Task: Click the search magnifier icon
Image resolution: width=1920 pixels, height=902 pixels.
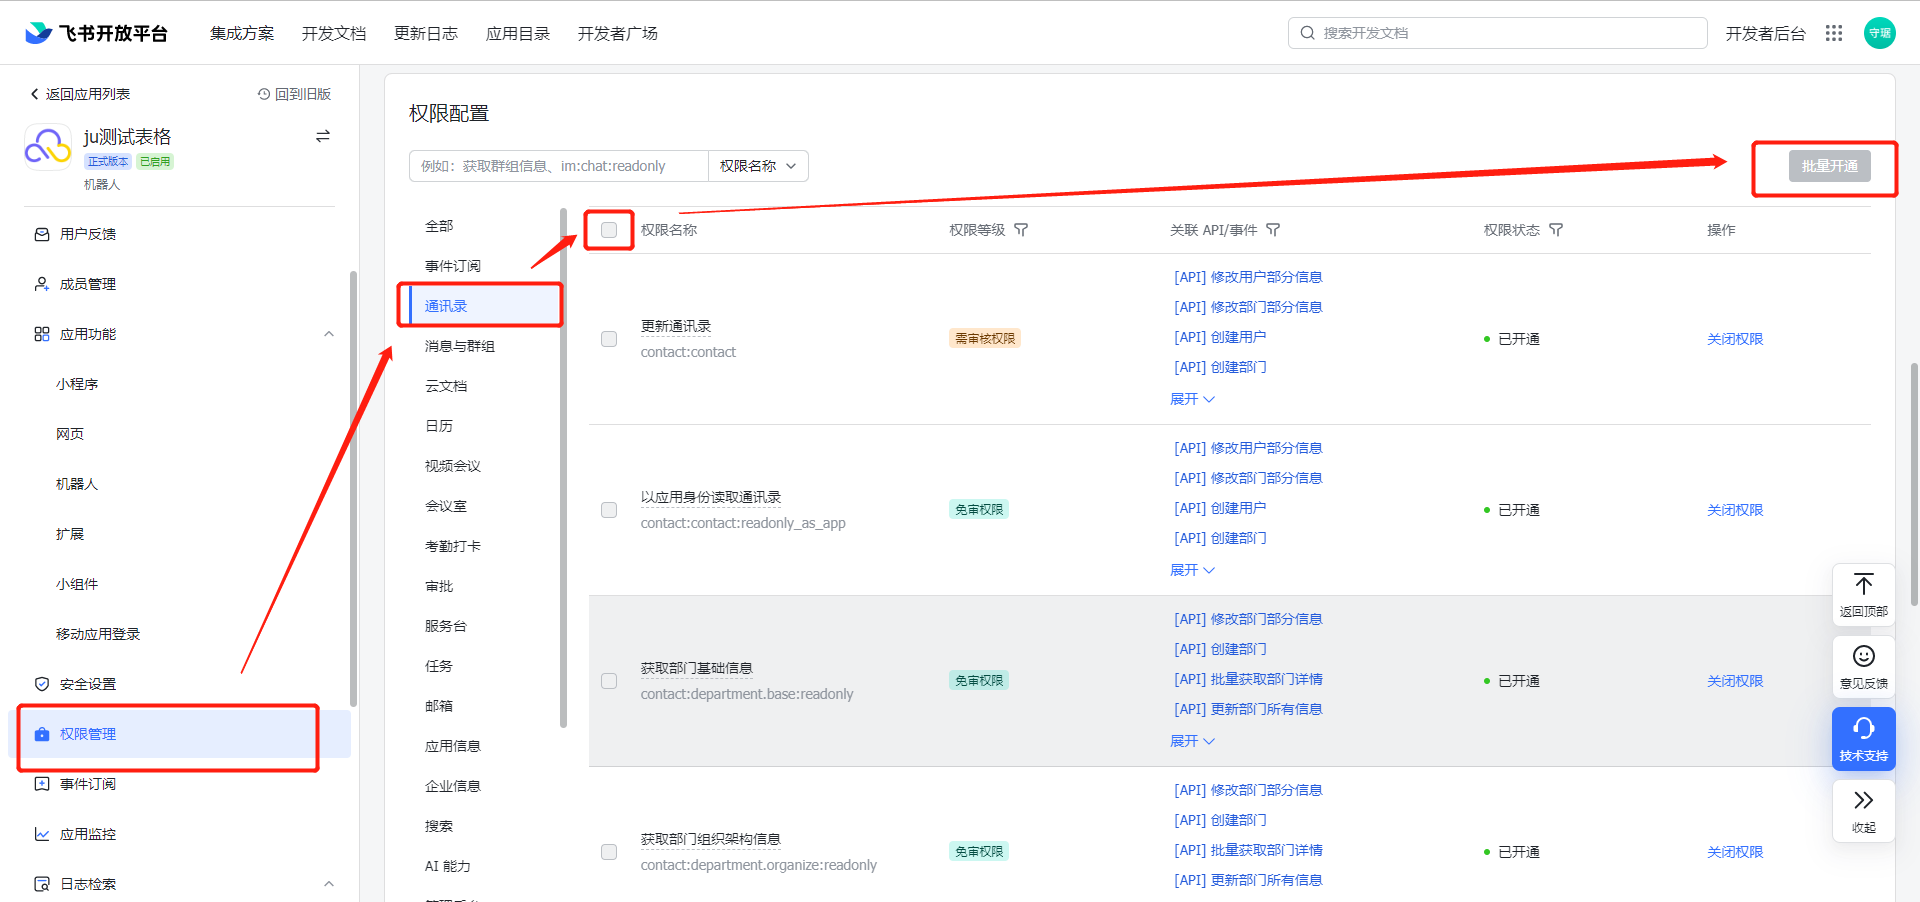Action: pos(1307,33)
